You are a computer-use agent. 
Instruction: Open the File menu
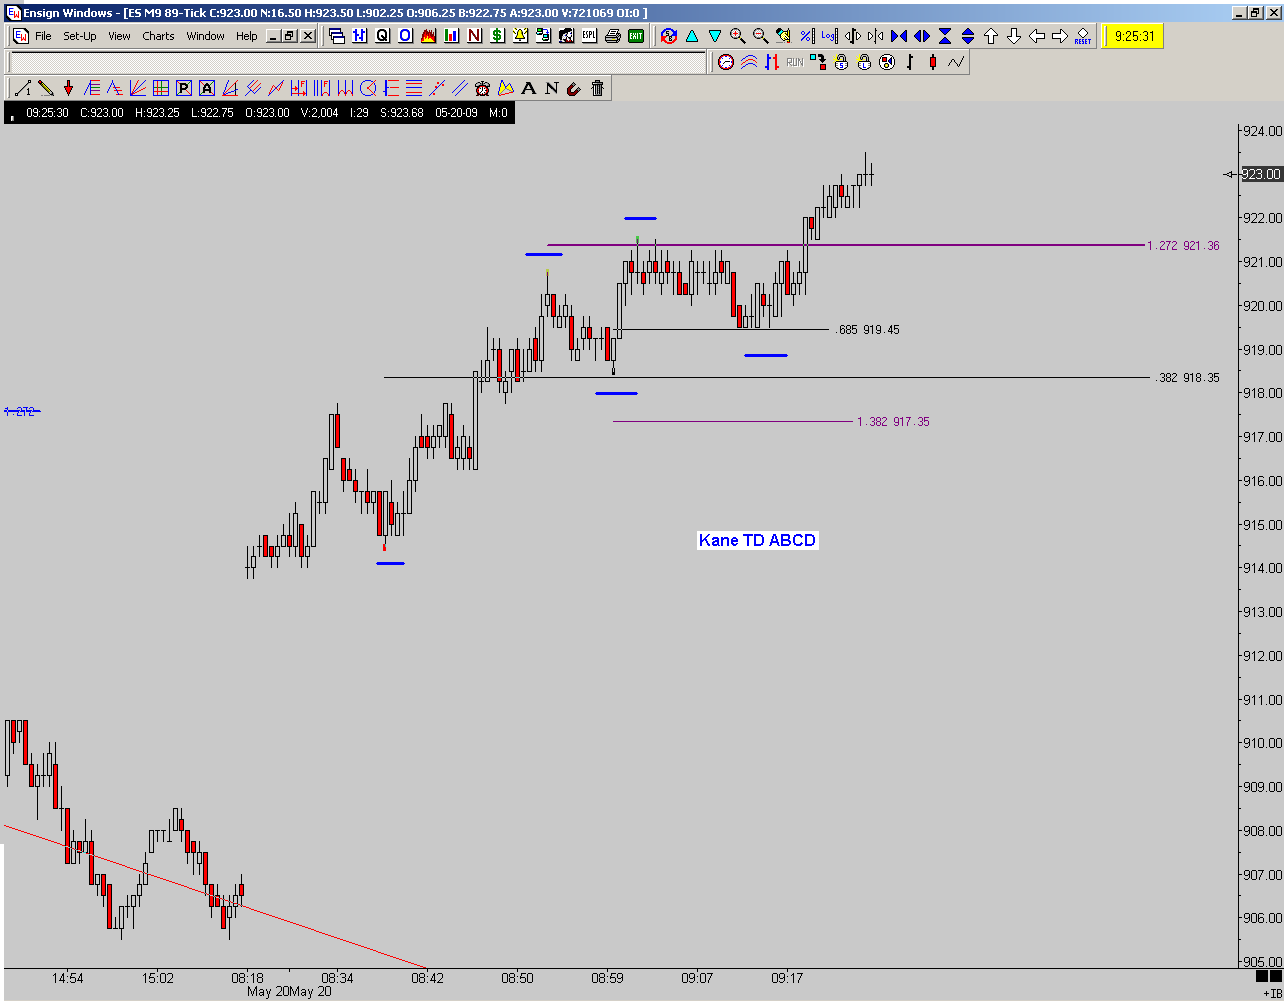pos(43,36)
